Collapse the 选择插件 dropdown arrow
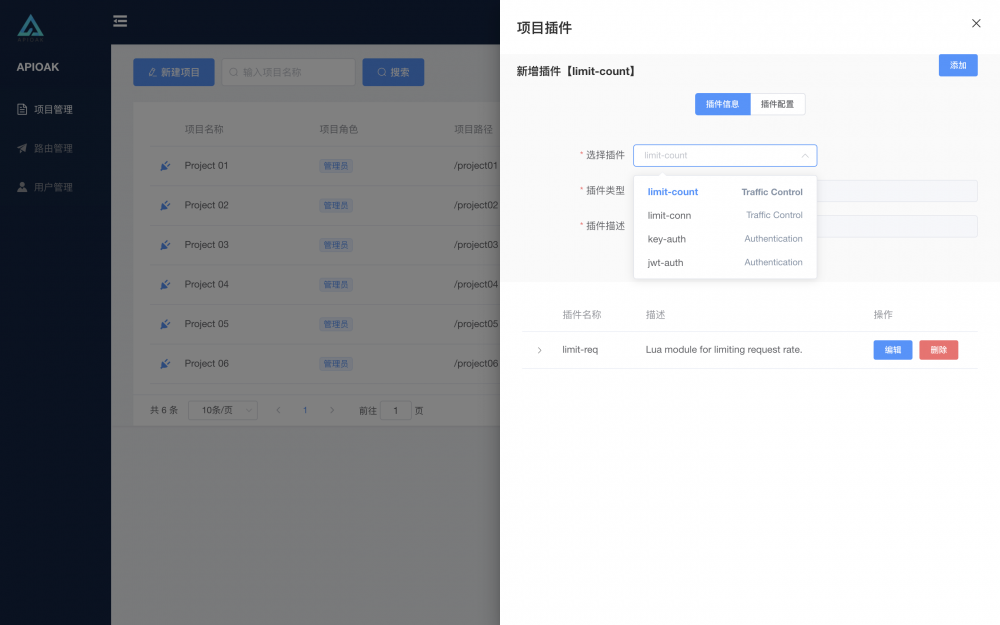This screenshot has height=625, width=1000. click(x=804, y=155)
